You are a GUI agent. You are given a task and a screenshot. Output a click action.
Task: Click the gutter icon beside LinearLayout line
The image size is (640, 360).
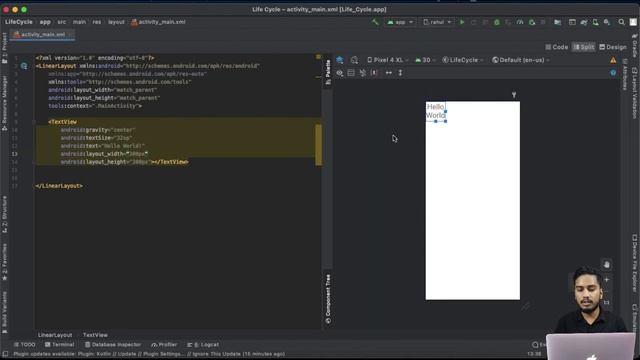click(x=24, y=66)
